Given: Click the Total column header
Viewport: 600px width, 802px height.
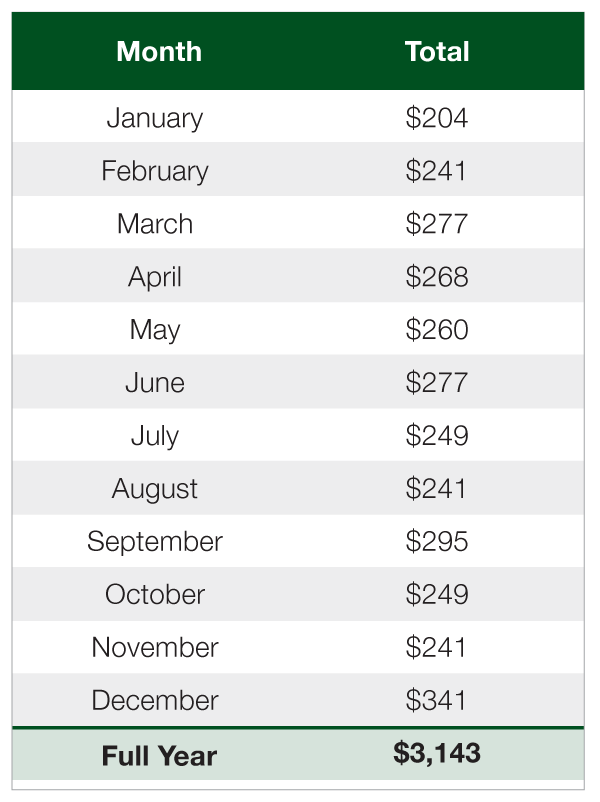Looking at the screenshot, I should coord(437,52).
